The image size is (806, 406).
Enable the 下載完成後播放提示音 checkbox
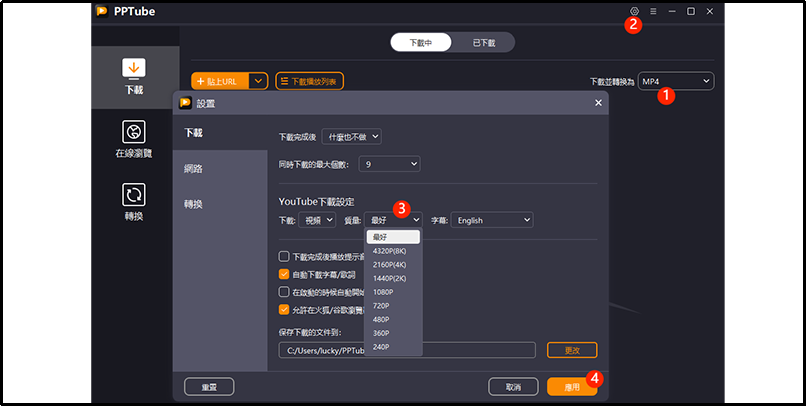(284, 256)
